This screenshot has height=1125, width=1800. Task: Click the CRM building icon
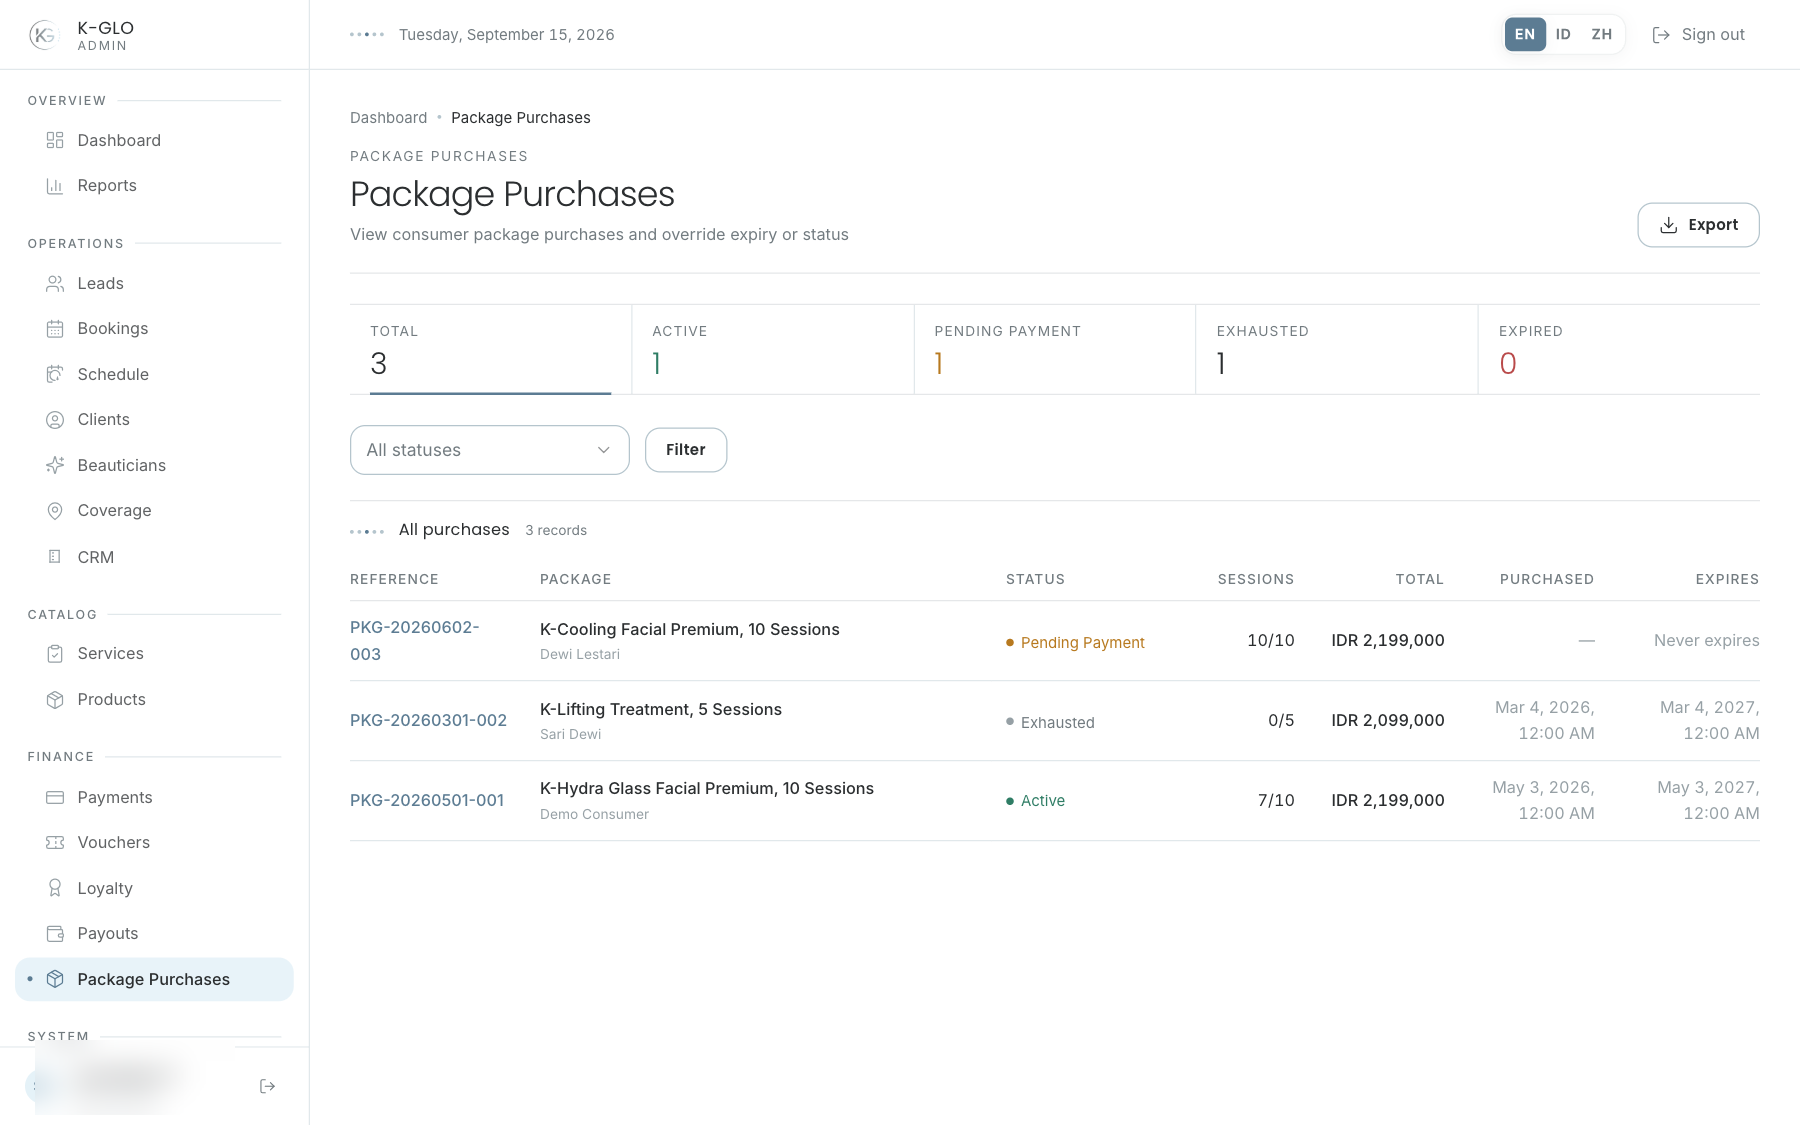pyautogui.click(x=55, y=557)
